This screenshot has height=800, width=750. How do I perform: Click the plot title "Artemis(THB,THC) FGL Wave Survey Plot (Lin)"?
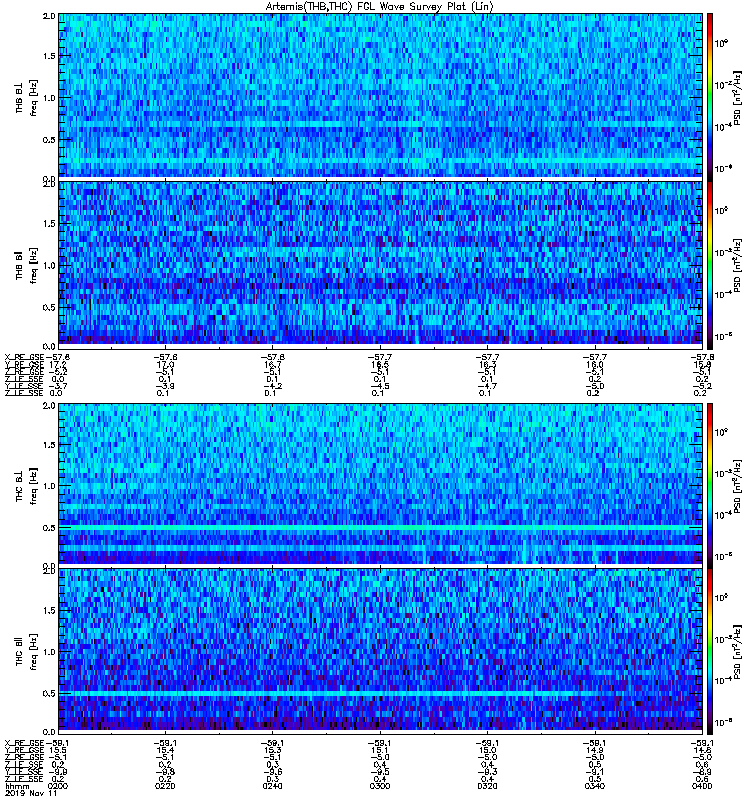[x=380, y=7]
